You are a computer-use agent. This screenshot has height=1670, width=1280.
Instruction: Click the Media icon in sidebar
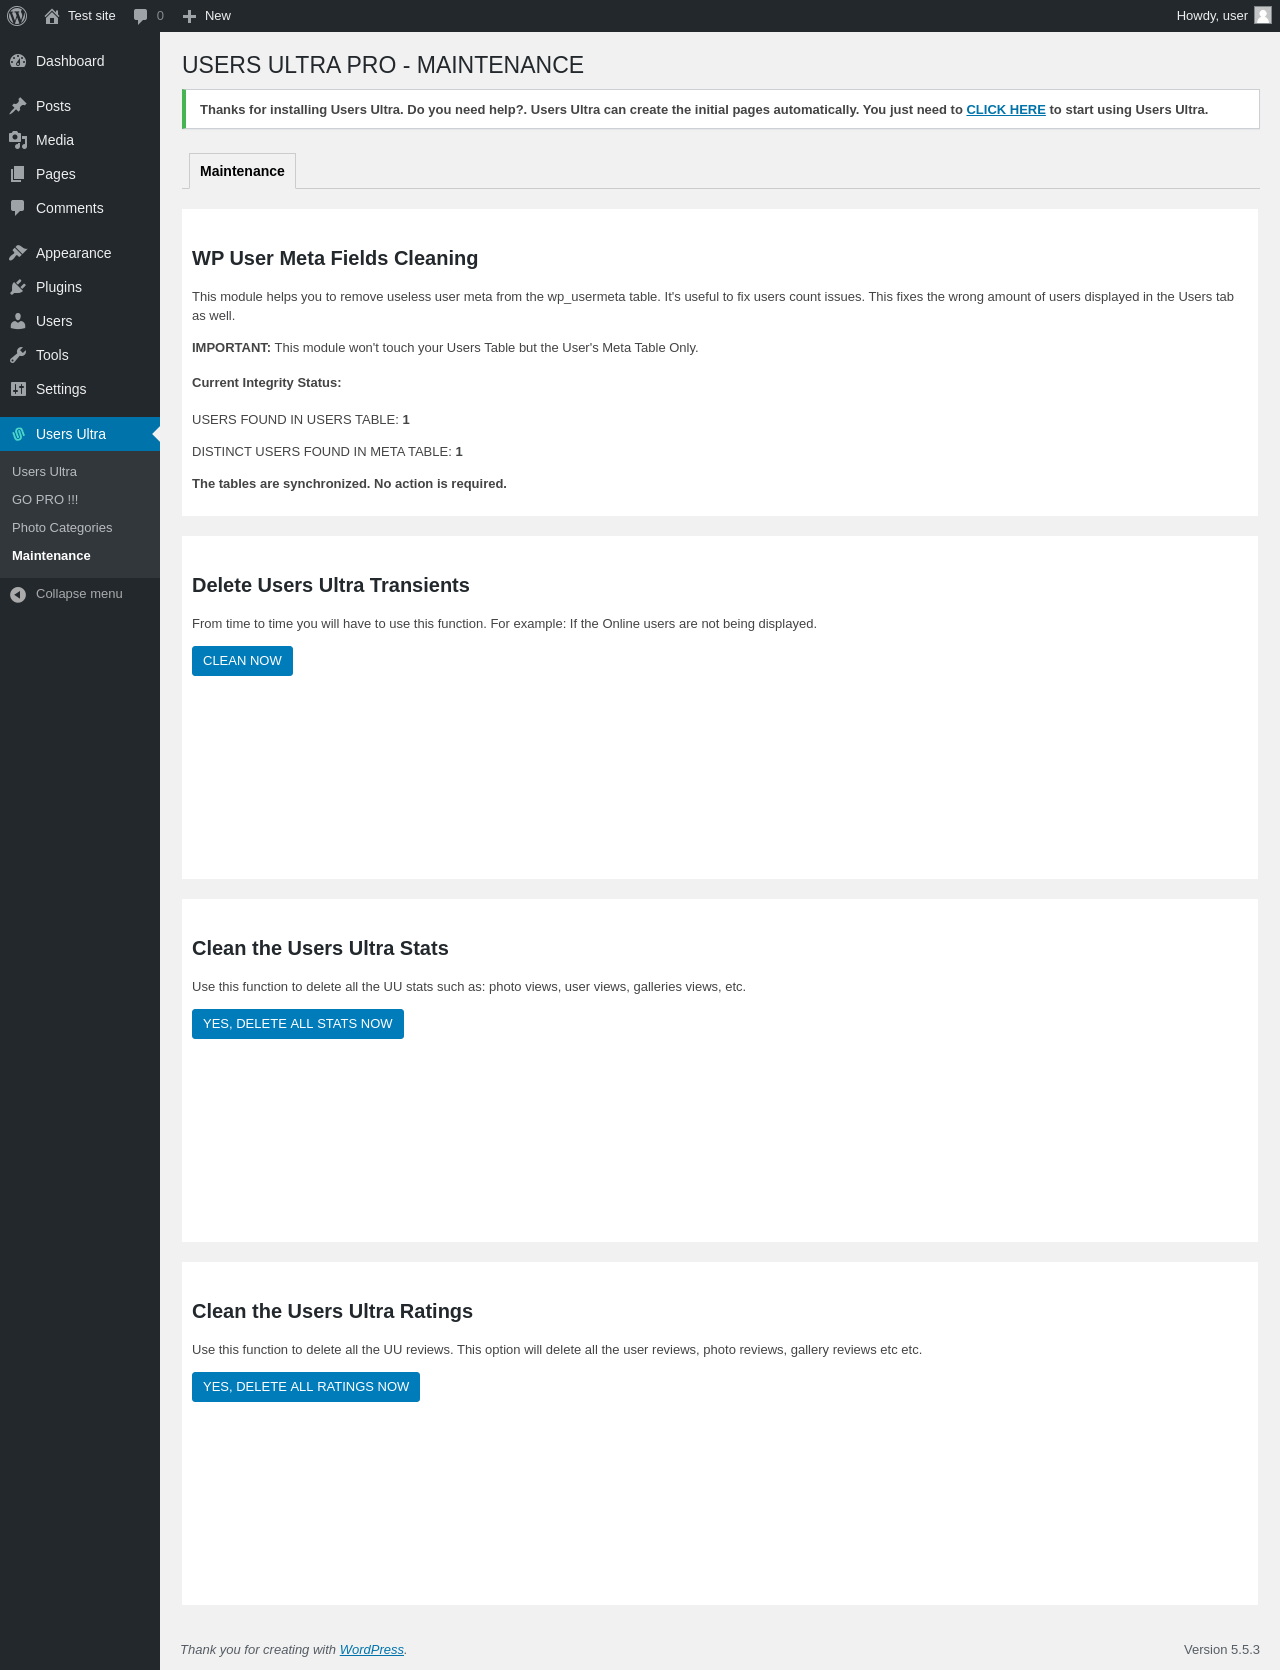[18, 140]
